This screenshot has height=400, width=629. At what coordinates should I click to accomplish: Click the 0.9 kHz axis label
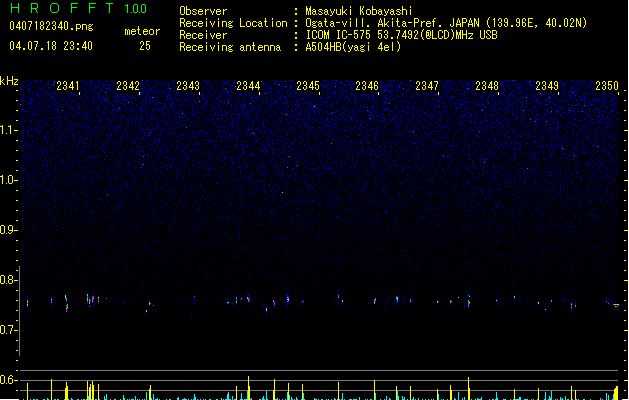click(x=8, y=230)
